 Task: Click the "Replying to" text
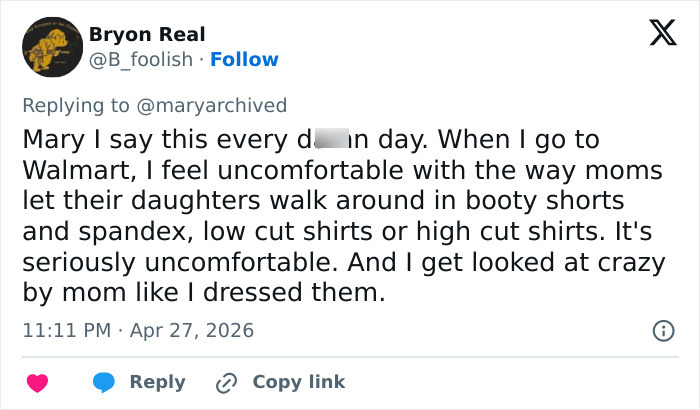(78, 105)
